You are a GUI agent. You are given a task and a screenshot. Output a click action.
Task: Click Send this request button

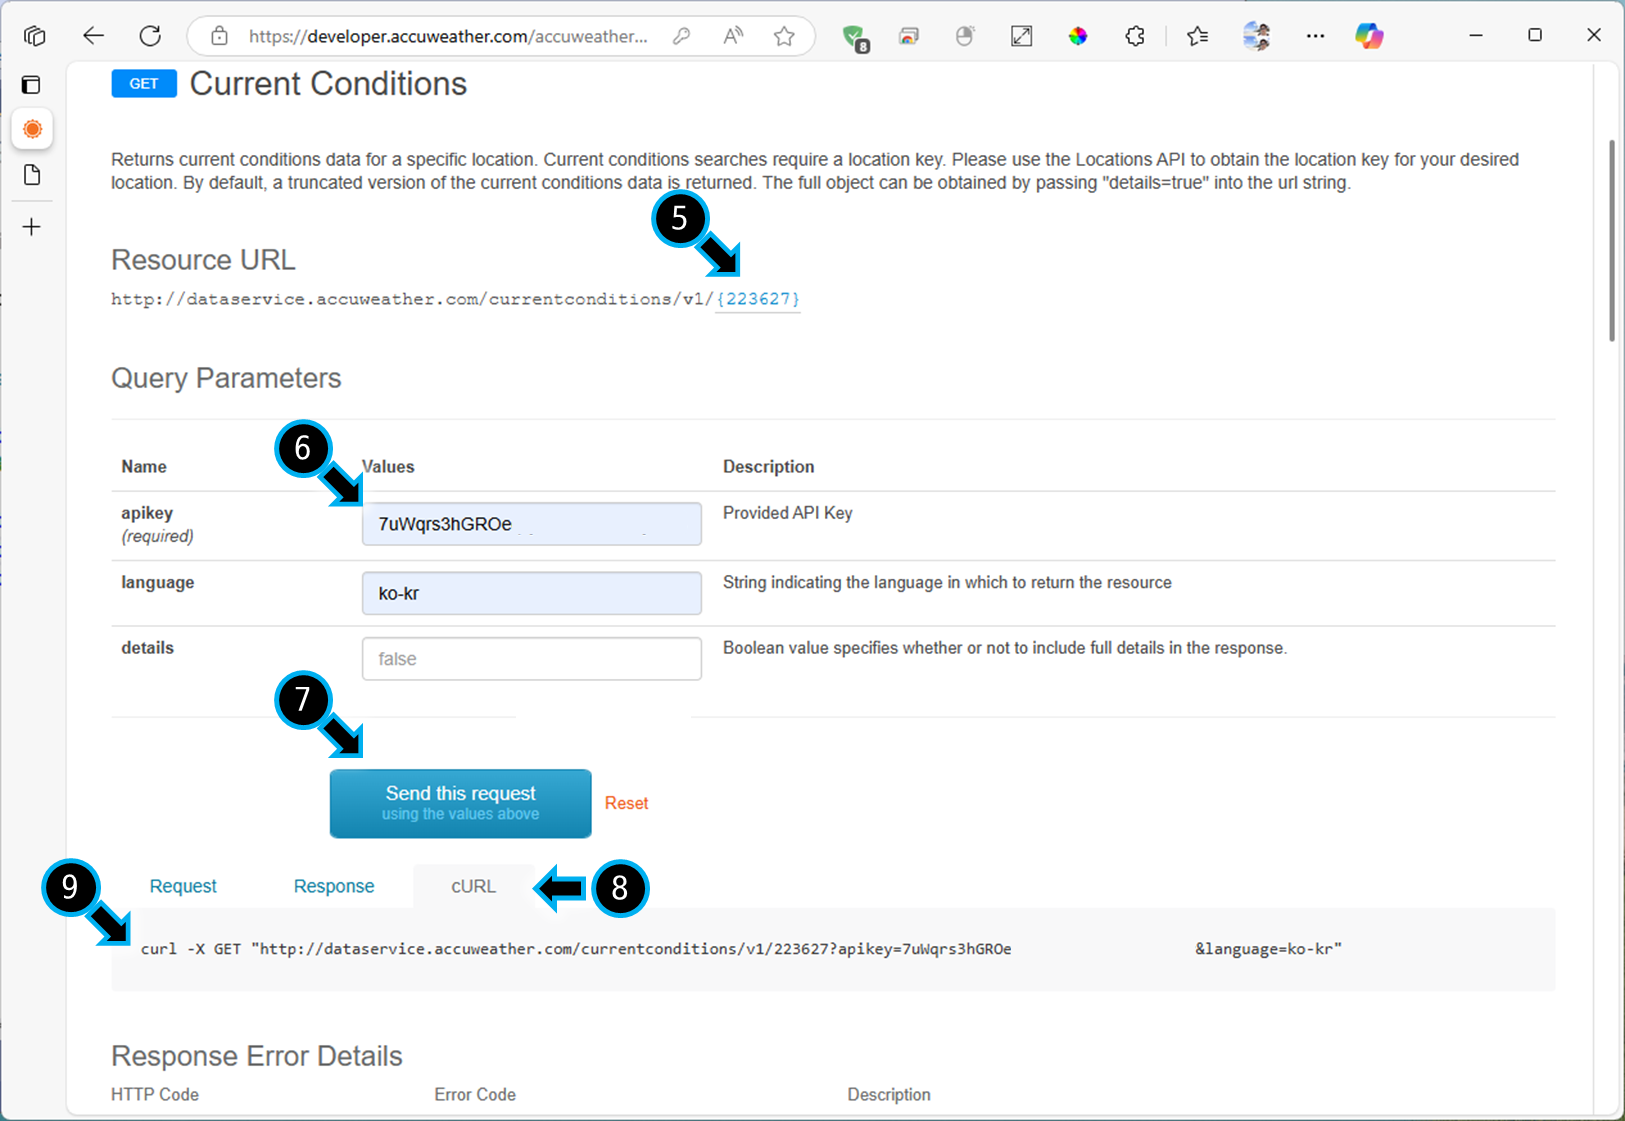(461, 803)
